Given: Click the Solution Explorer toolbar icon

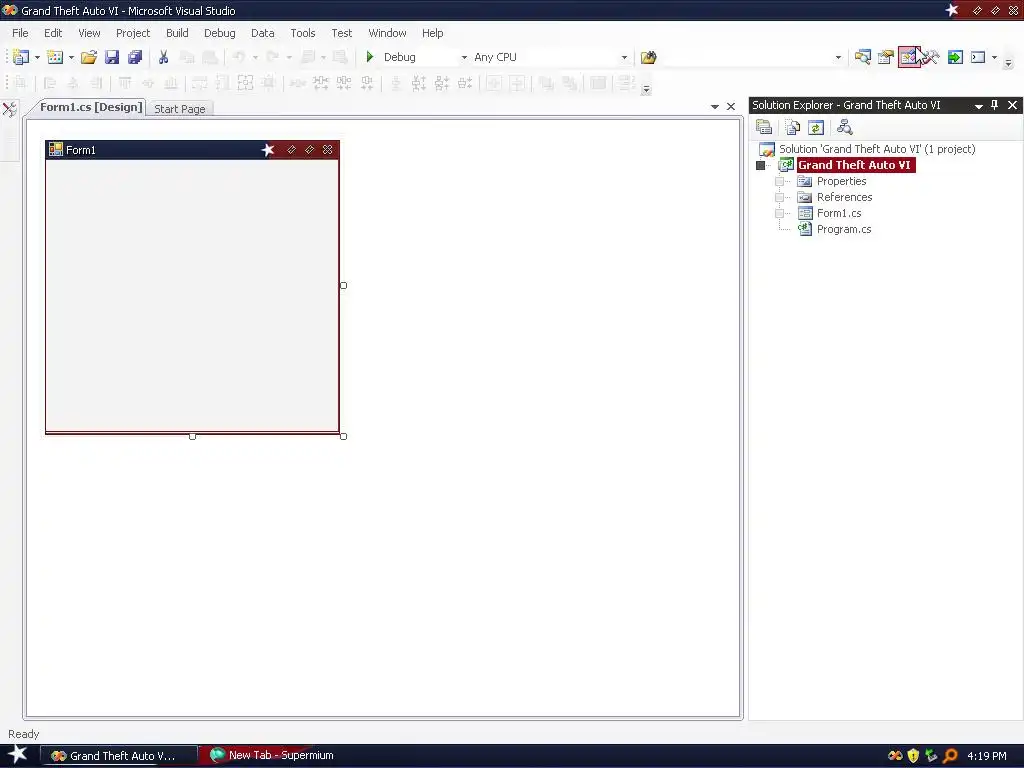Looking at the screenshot, I should pos(886,57).
